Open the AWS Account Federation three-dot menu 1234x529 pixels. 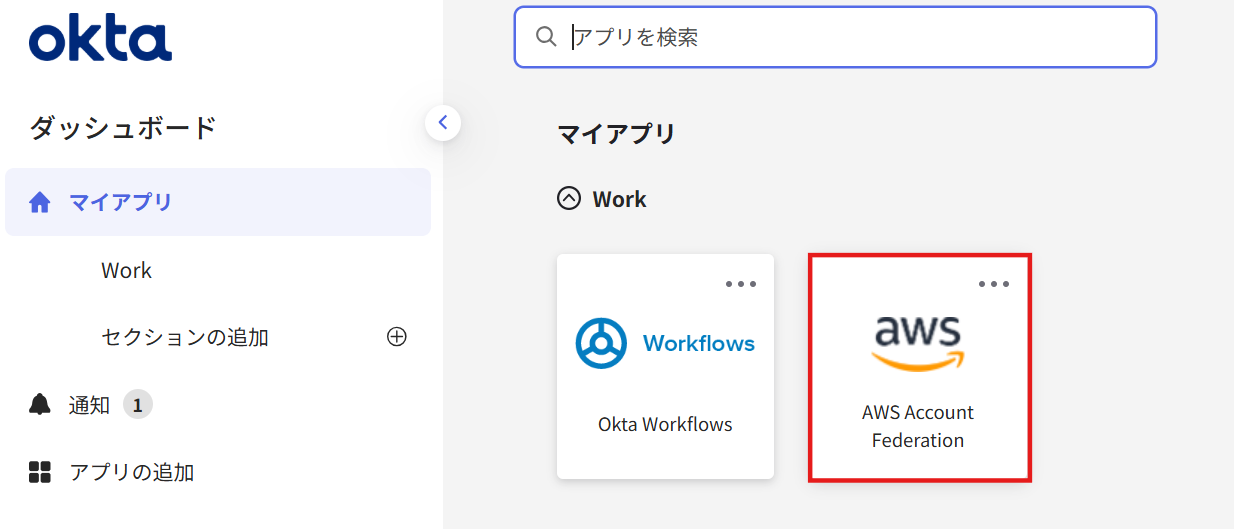994,284
